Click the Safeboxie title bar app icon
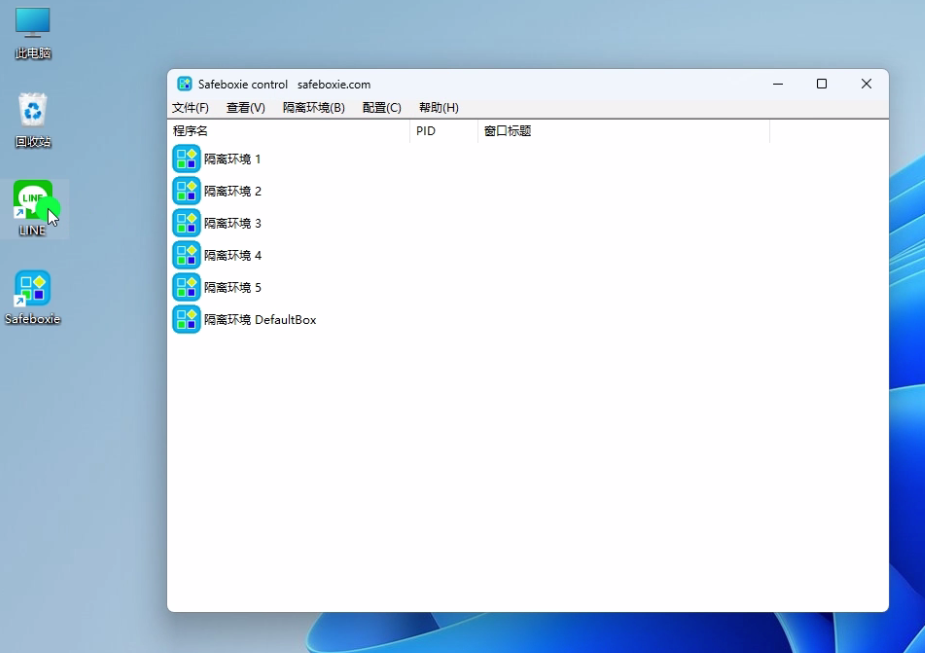 tap(185, 84)
